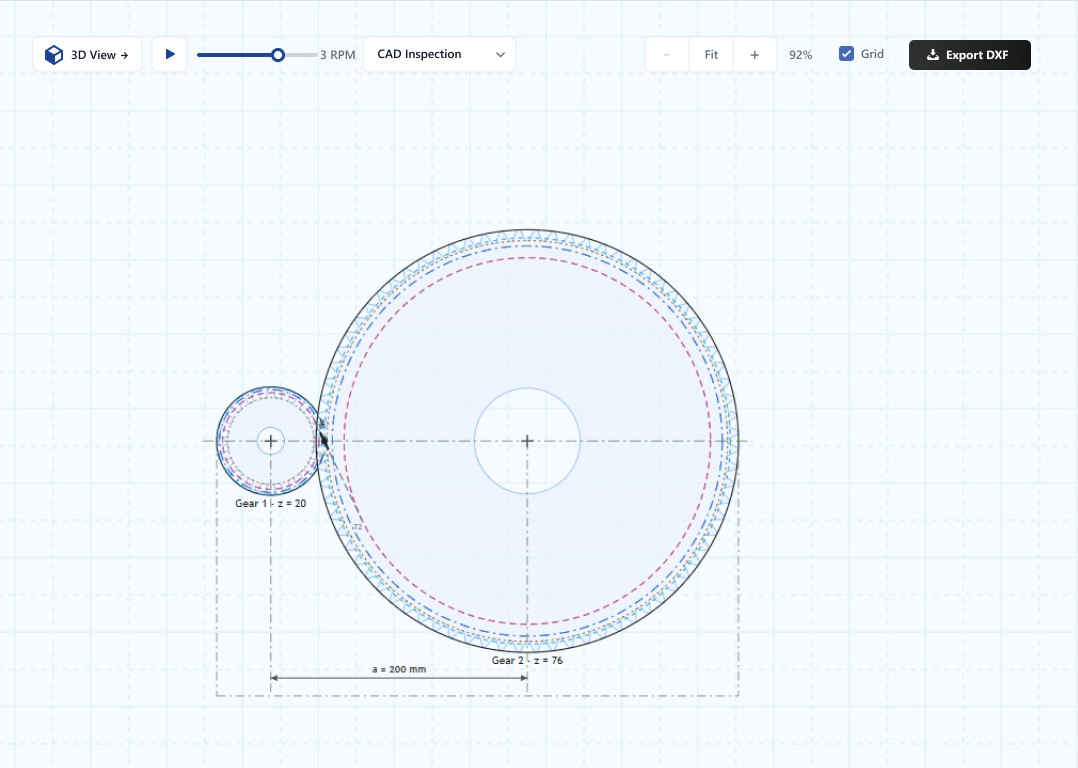Select the 'Gear 2 · z = 76' label

point(527,660)
